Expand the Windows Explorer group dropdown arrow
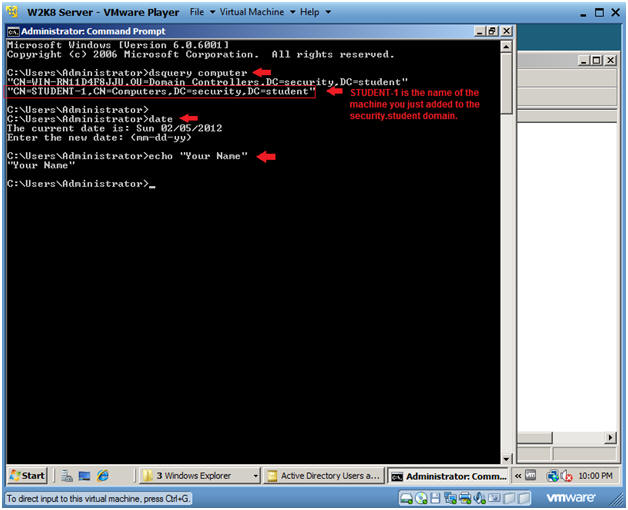Image resolution: width=628 pixels, height=510 pixels. point(256,476)
